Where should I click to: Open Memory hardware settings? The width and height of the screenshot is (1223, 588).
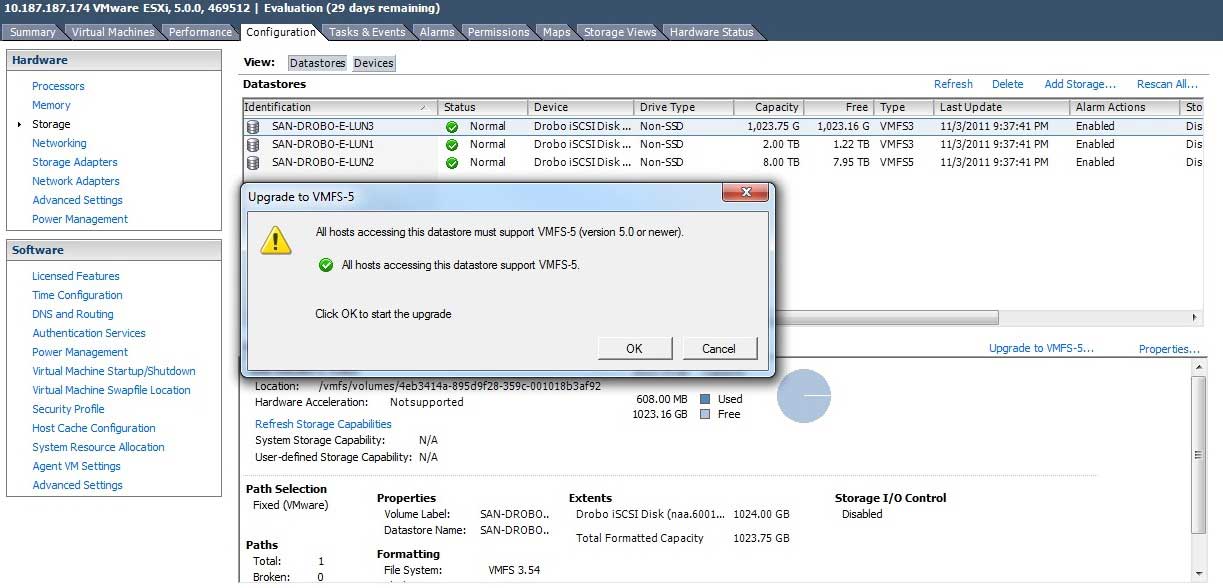[x=51, y=105]
